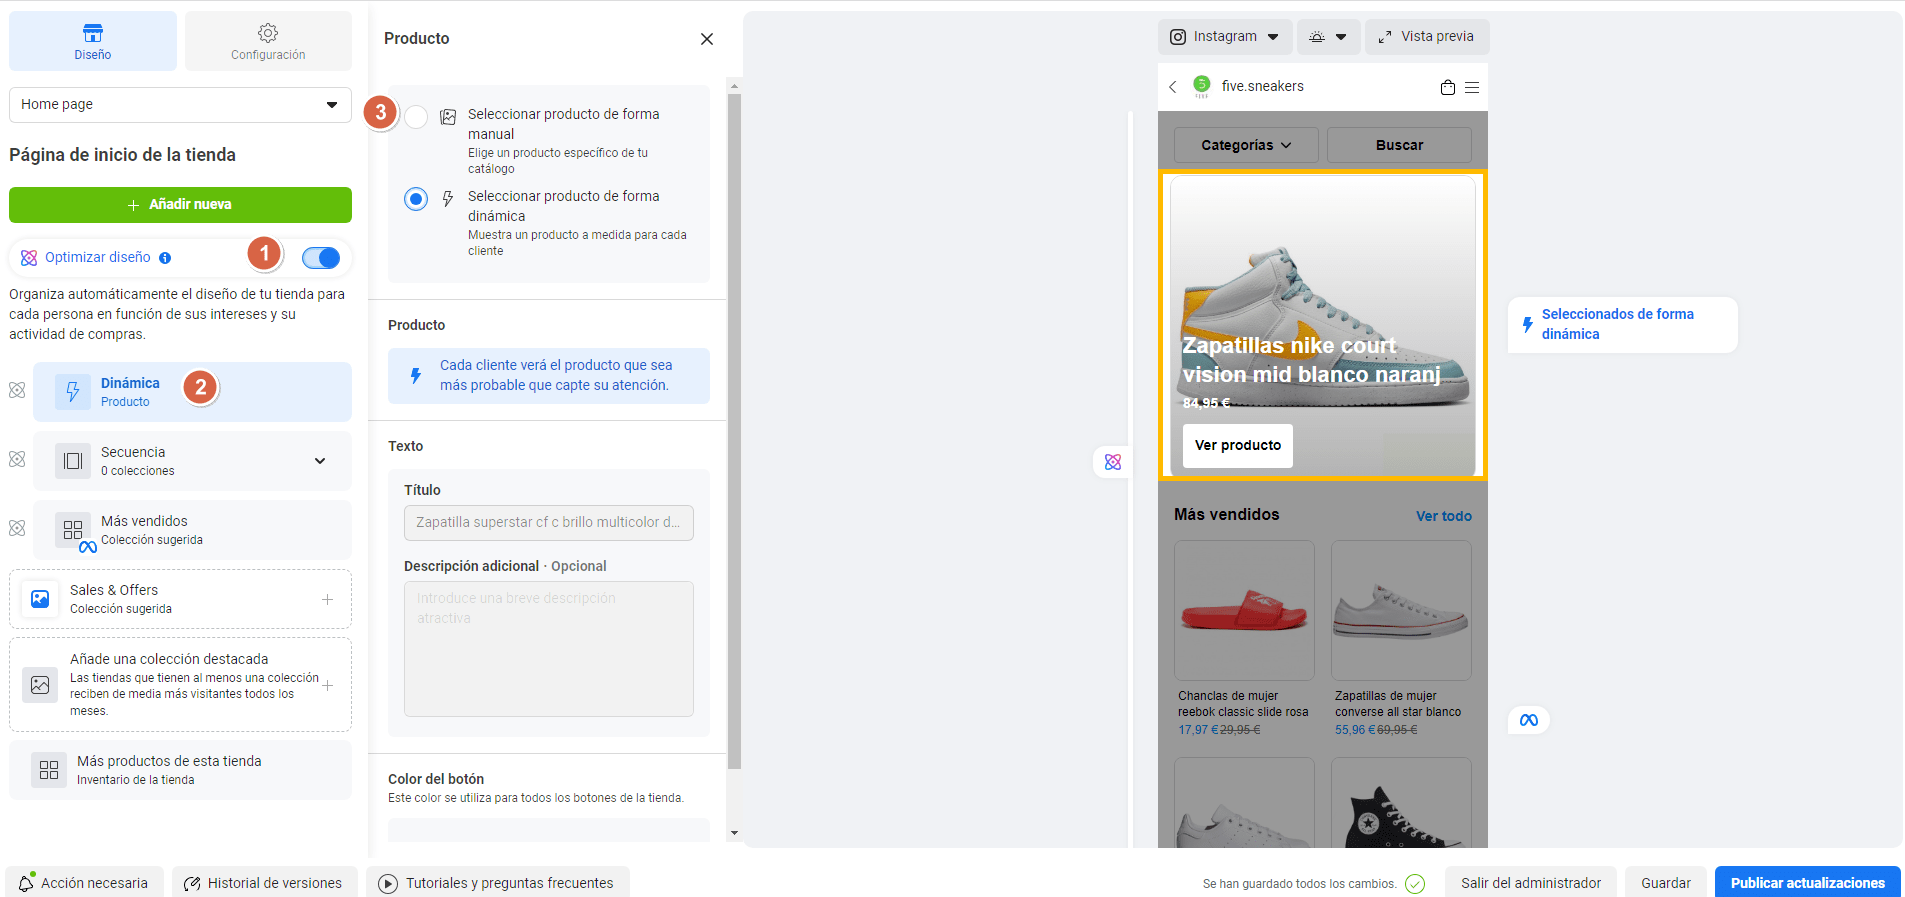Select manual product selection radio button
Image resolution: width=1905 pixels, height=897 pixels.
416,117
